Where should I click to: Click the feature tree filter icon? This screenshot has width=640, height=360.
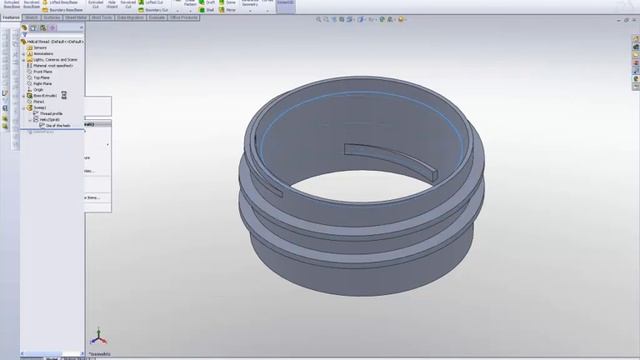pos(24,35)
